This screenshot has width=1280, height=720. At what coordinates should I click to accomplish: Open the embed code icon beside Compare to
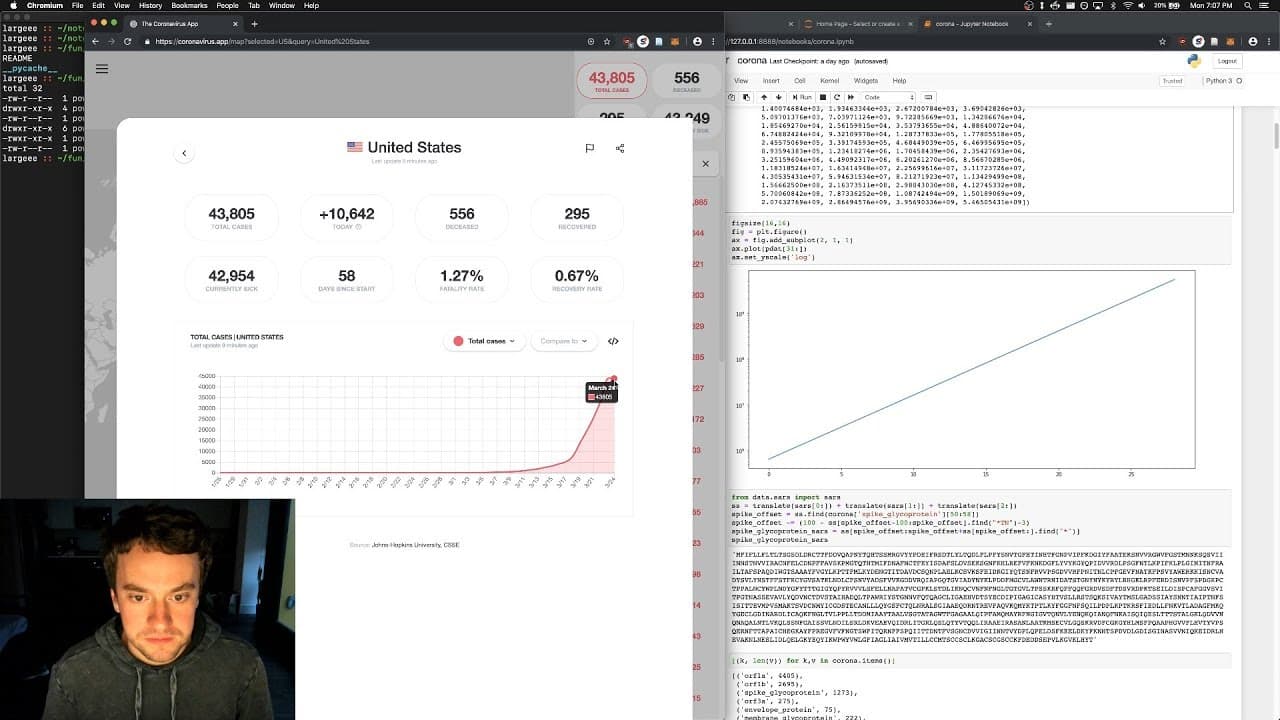coord(613,341)
